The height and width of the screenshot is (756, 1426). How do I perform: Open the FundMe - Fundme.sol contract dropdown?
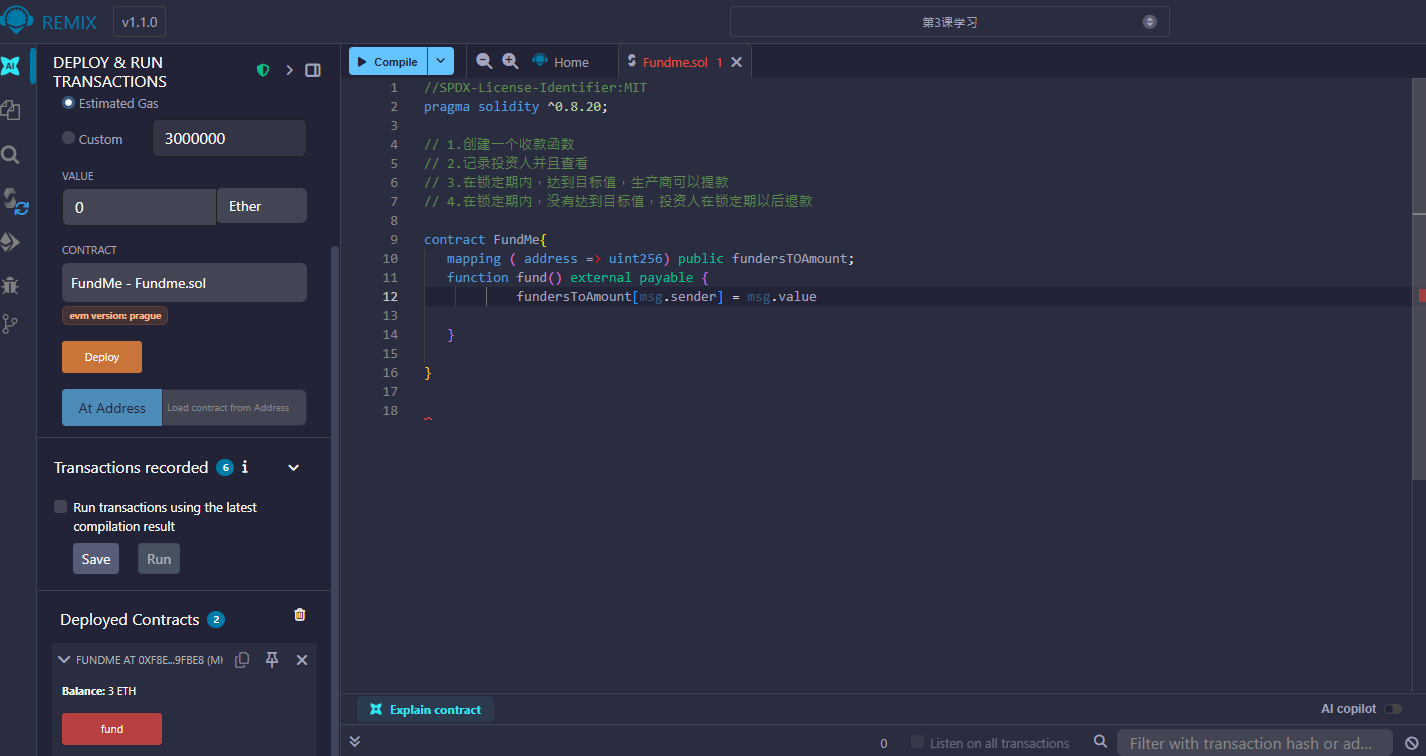pyautogui.click(x=184, y=283)
